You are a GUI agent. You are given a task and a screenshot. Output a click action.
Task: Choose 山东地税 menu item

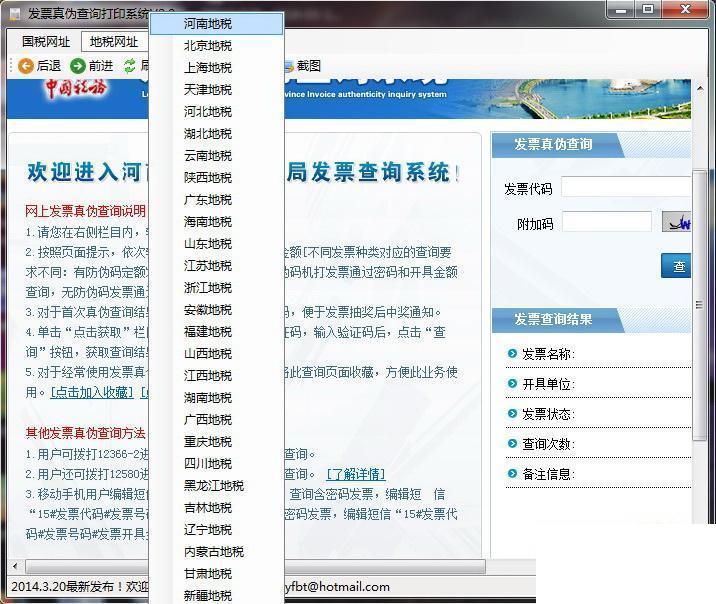pos(216,244)
